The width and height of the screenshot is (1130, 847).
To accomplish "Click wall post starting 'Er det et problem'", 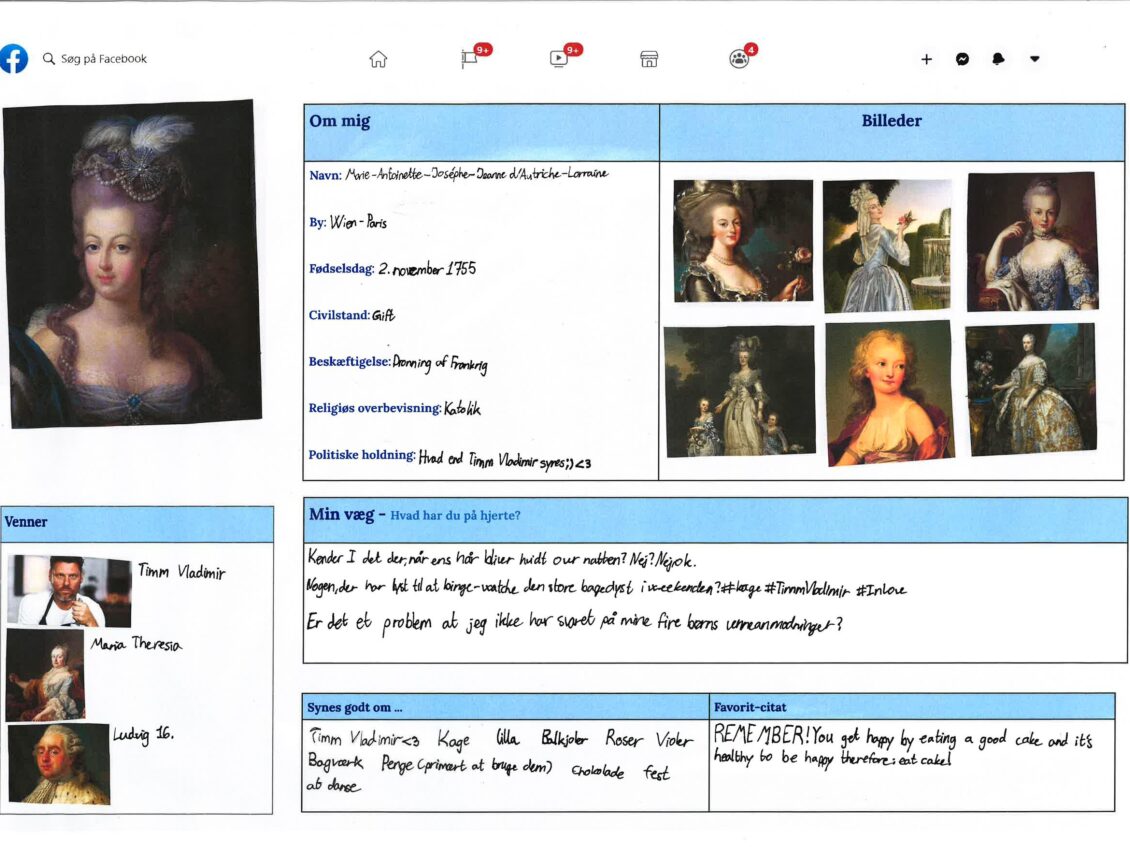I will click(575, 624).
